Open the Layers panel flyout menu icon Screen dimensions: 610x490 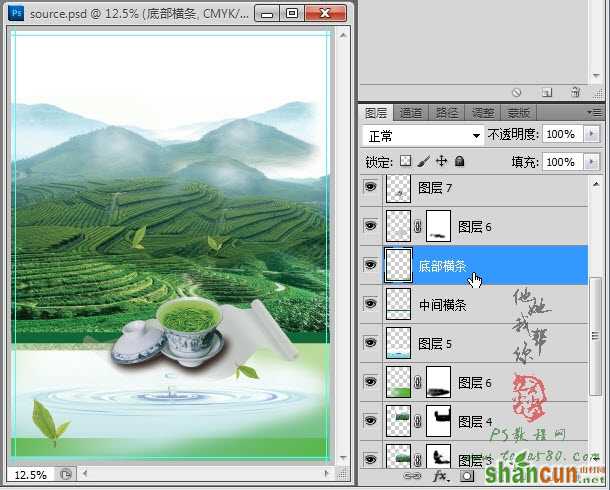pyautogui.click(x=594, y=112)
